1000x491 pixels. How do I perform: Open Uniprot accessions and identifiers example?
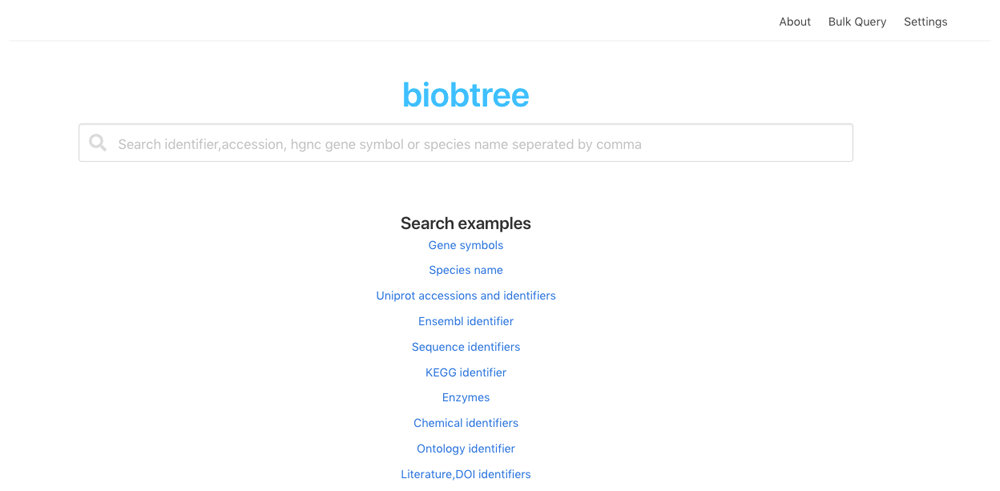pyautogui.click(x=465, y=295)
